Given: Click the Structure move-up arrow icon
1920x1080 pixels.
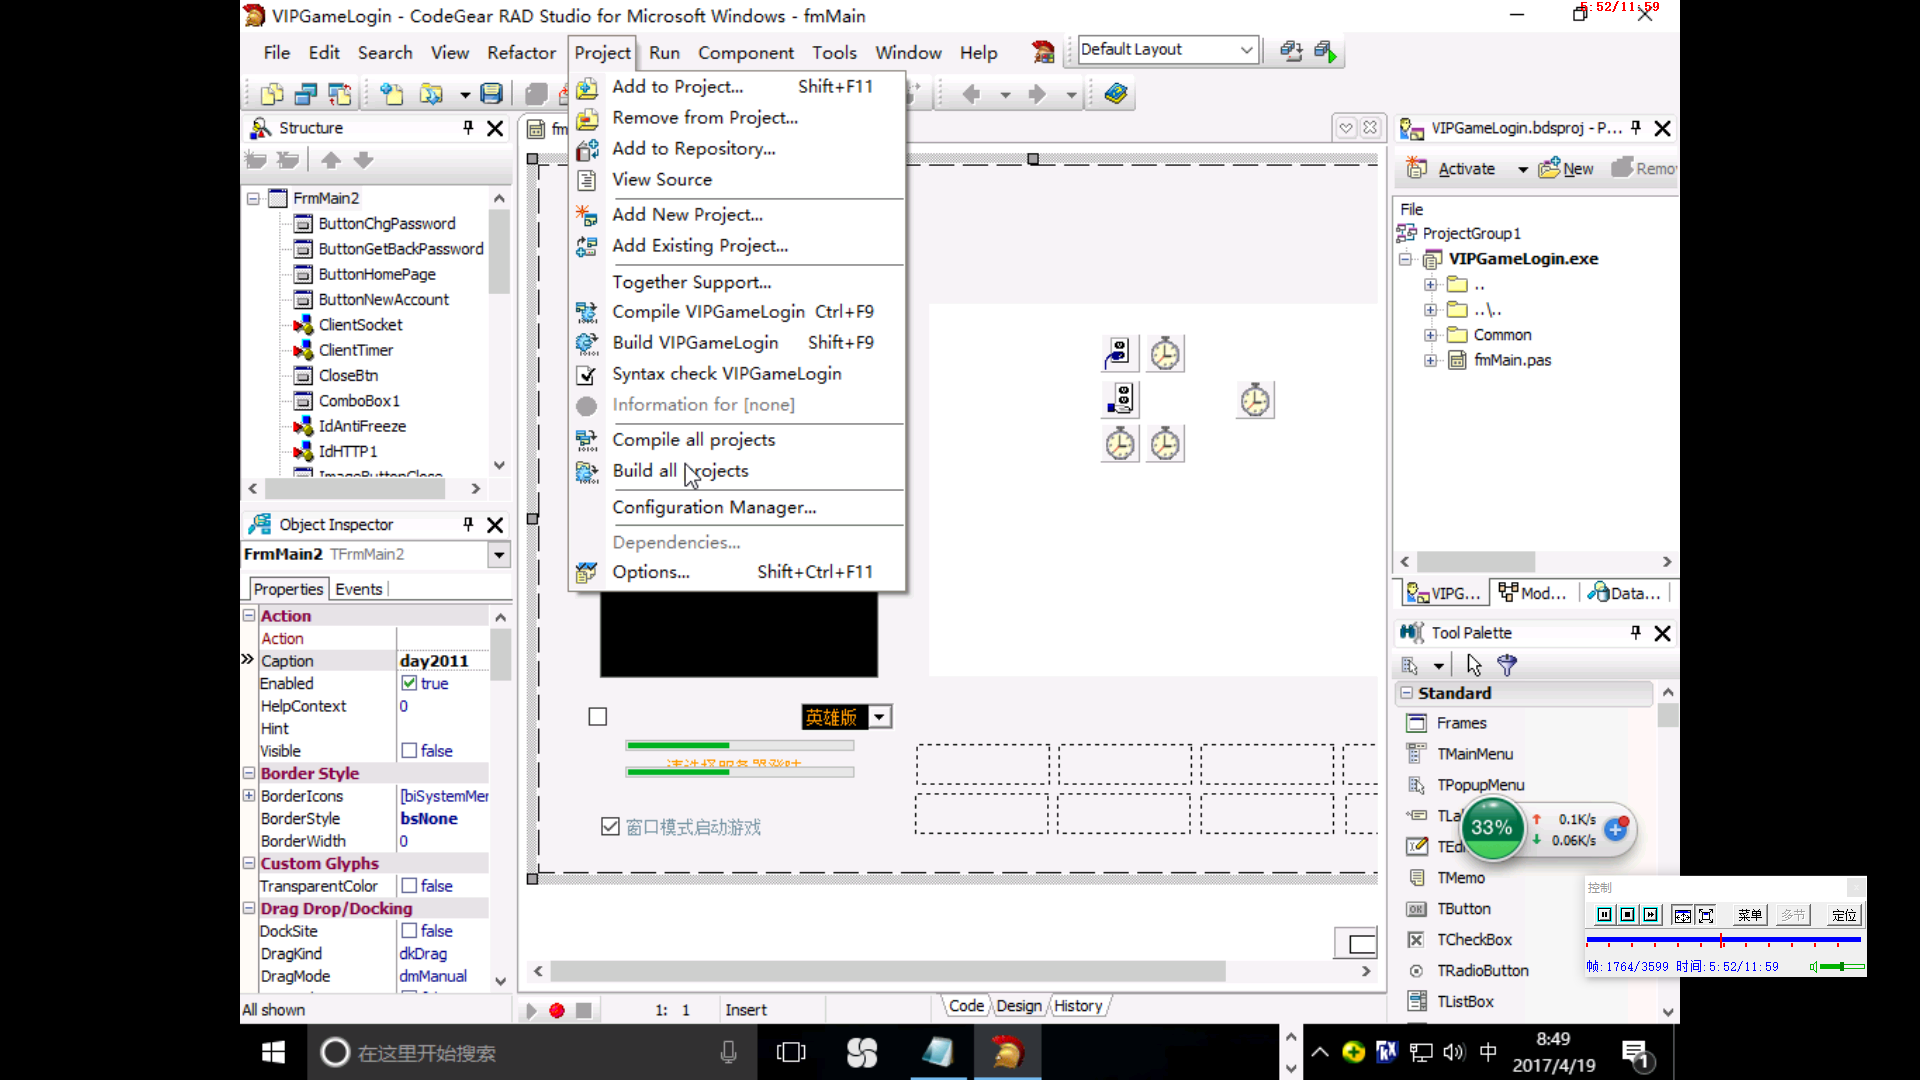Looking at the screenshot, I should (x=331, y=160).
